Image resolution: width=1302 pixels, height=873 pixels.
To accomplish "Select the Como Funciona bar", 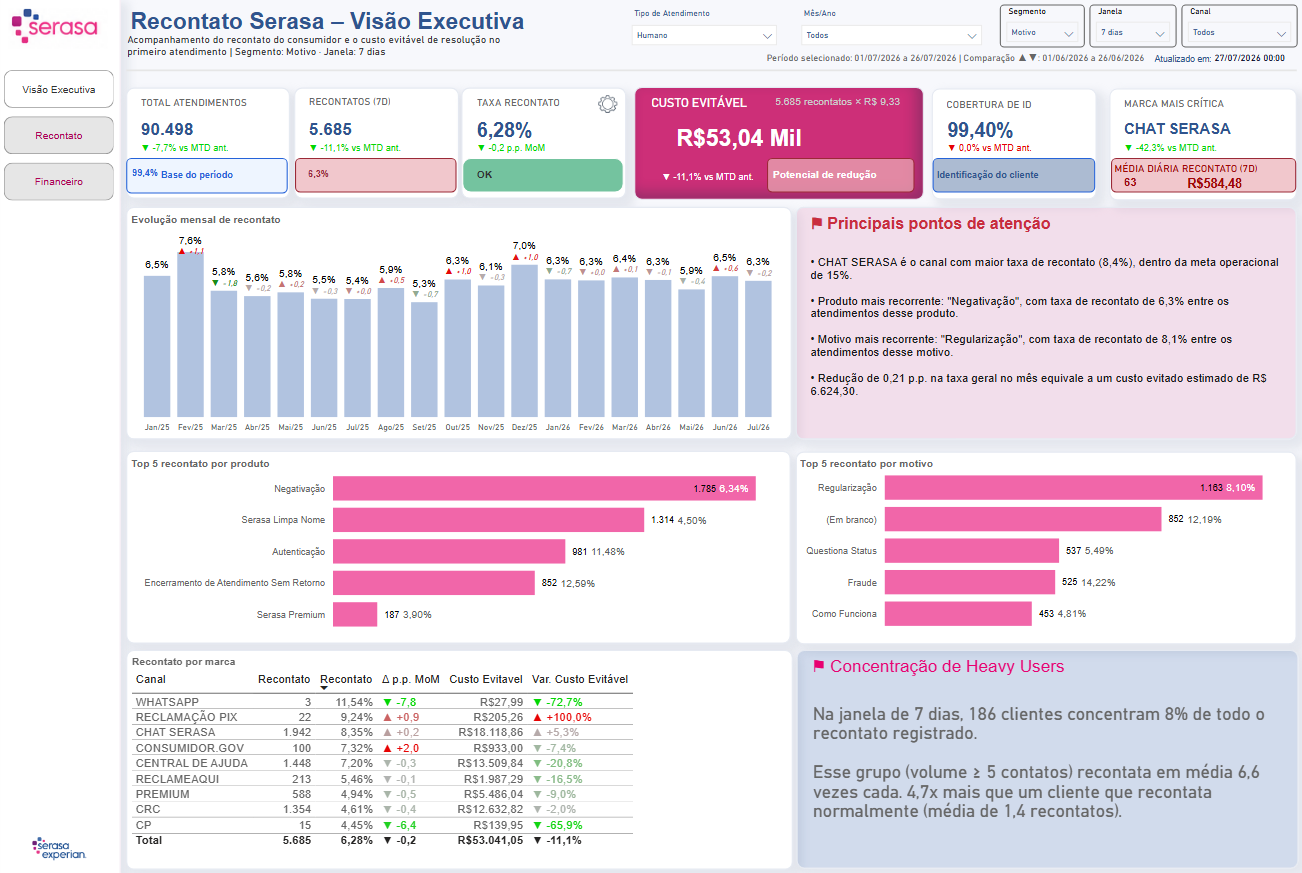I will (x=958, y=613).
